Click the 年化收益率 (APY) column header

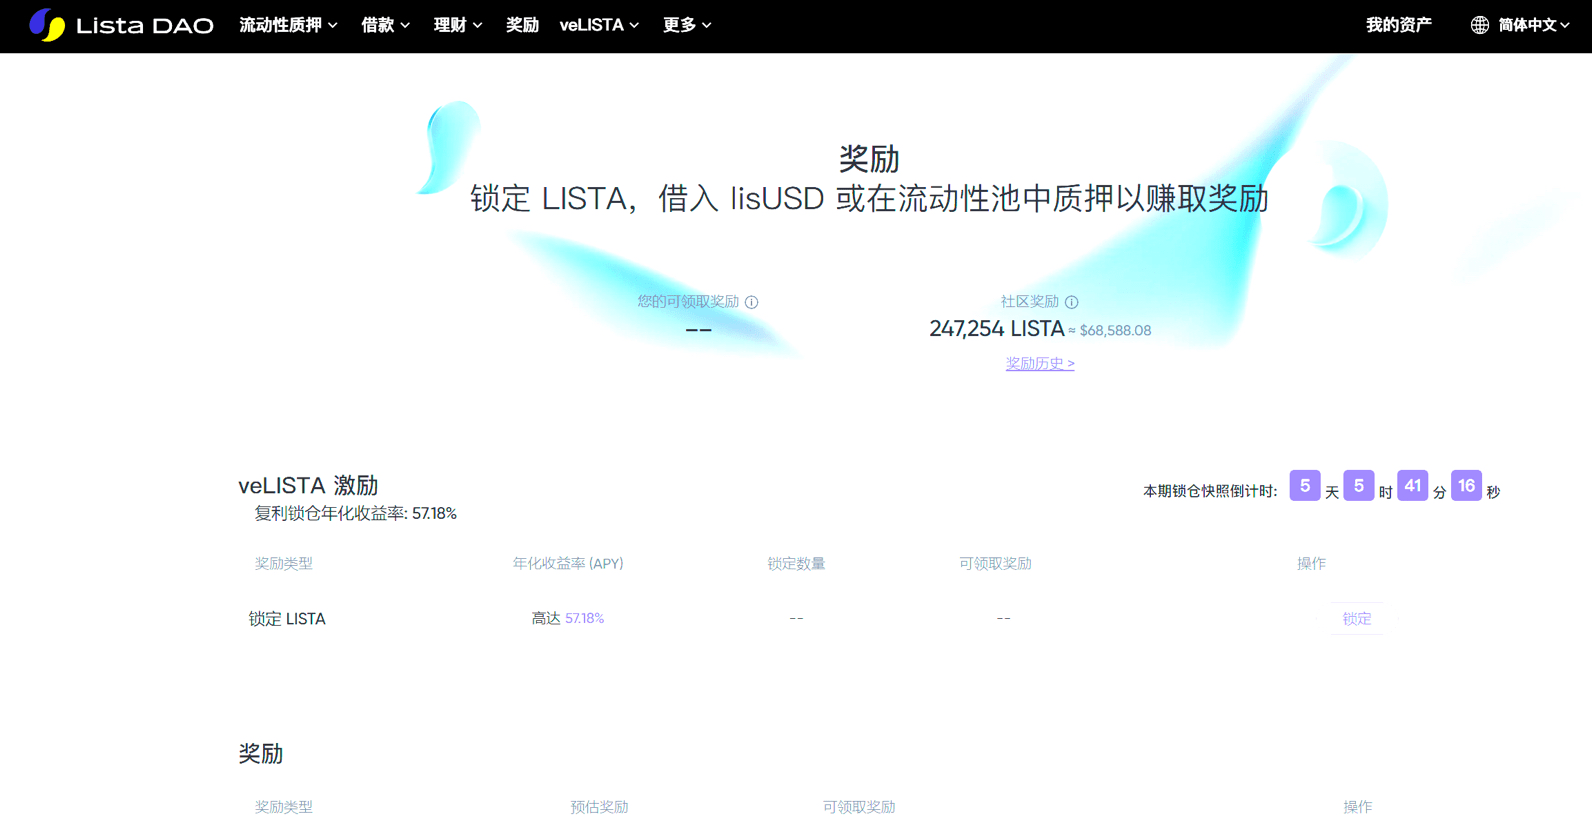pyautogui.click(x=568, y=564)
